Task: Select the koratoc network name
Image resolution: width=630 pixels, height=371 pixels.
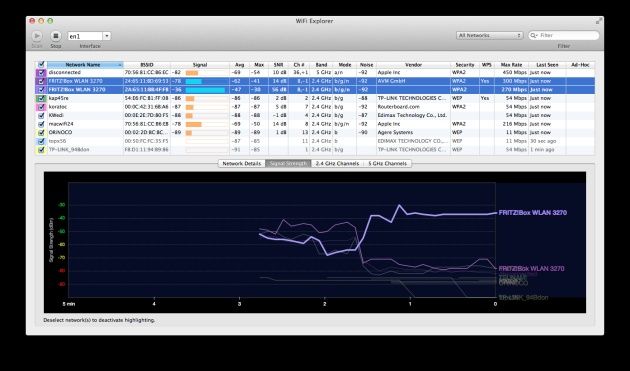Action: click(x=58, y=107)
